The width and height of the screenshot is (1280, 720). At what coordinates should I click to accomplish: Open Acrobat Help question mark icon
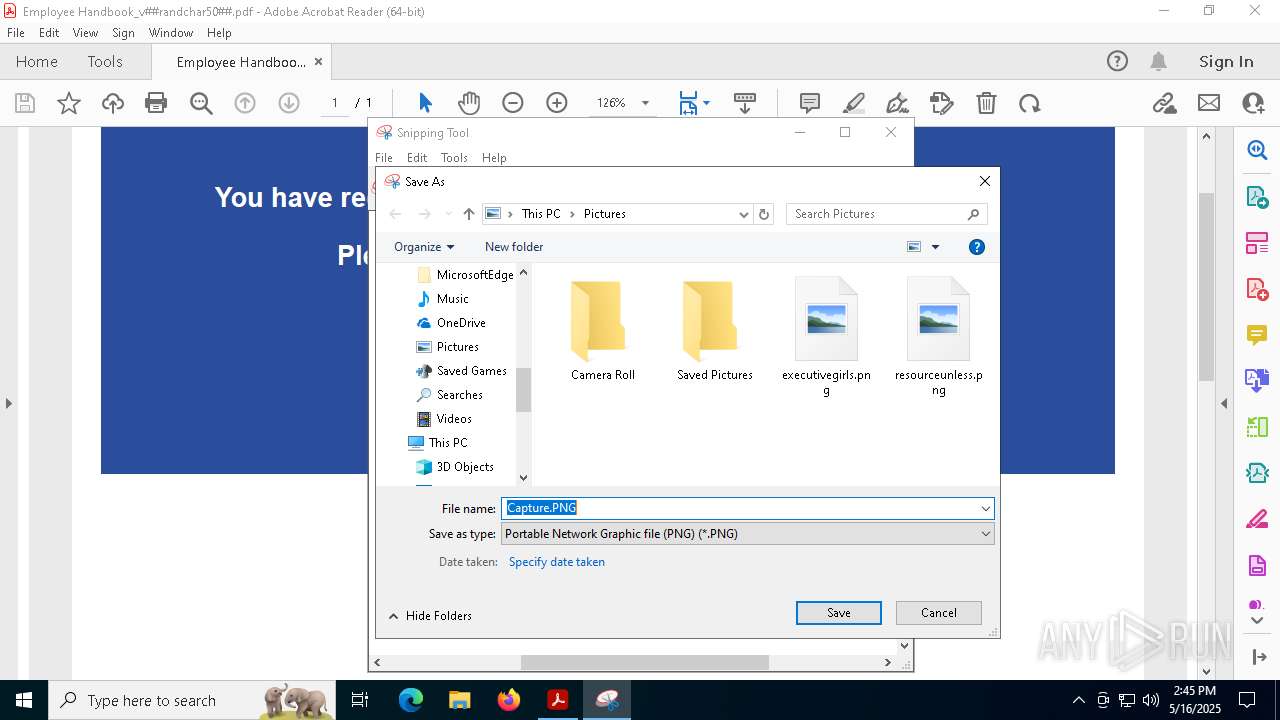pos(1117,61)
